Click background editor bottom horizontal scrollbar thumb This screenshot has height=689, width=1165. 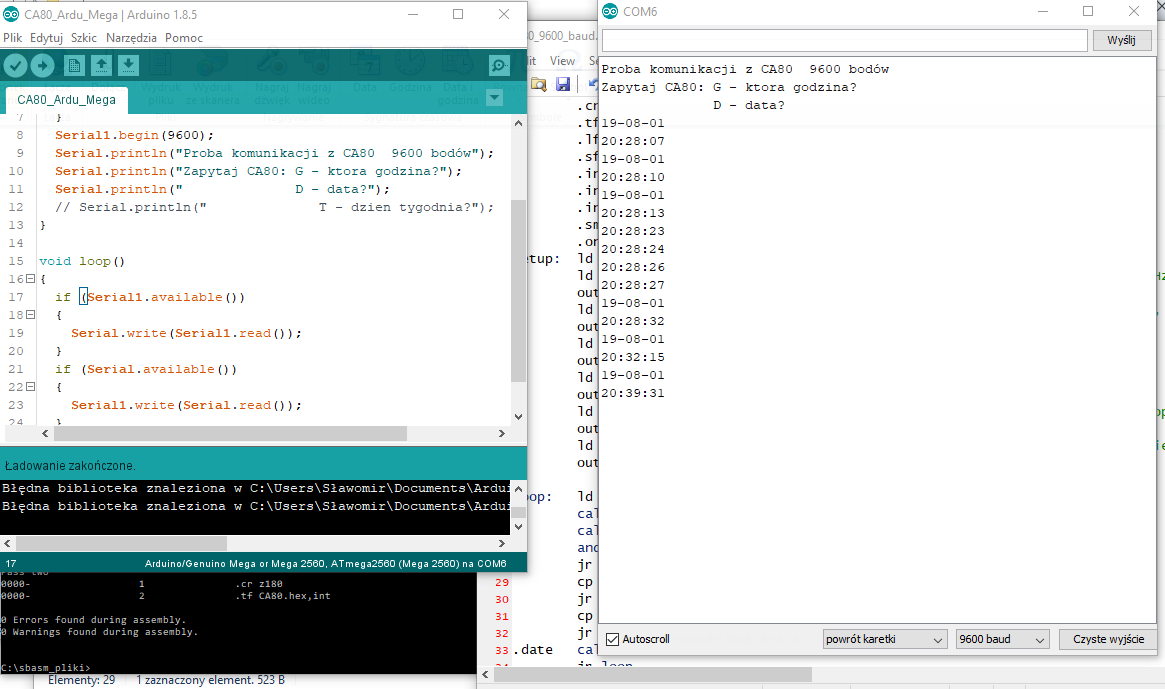click(x=653, y=674)
